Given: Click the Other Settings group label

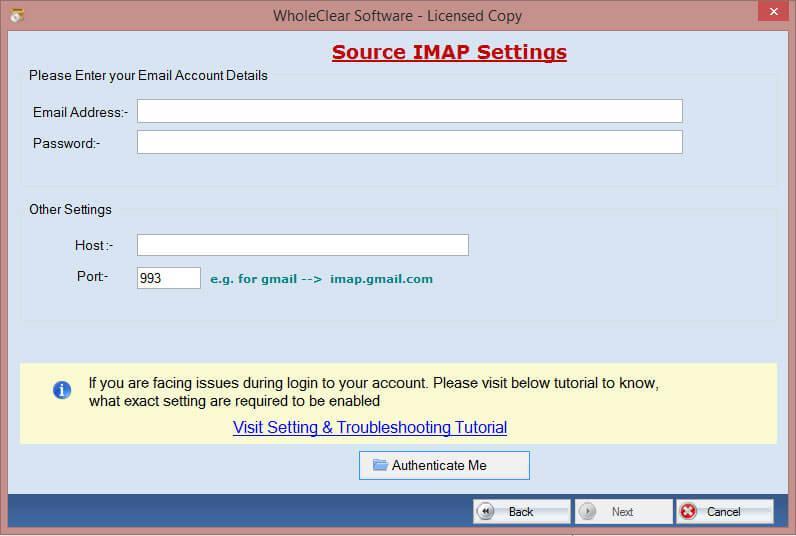Looking at the screenshot, I should [70, 210].
